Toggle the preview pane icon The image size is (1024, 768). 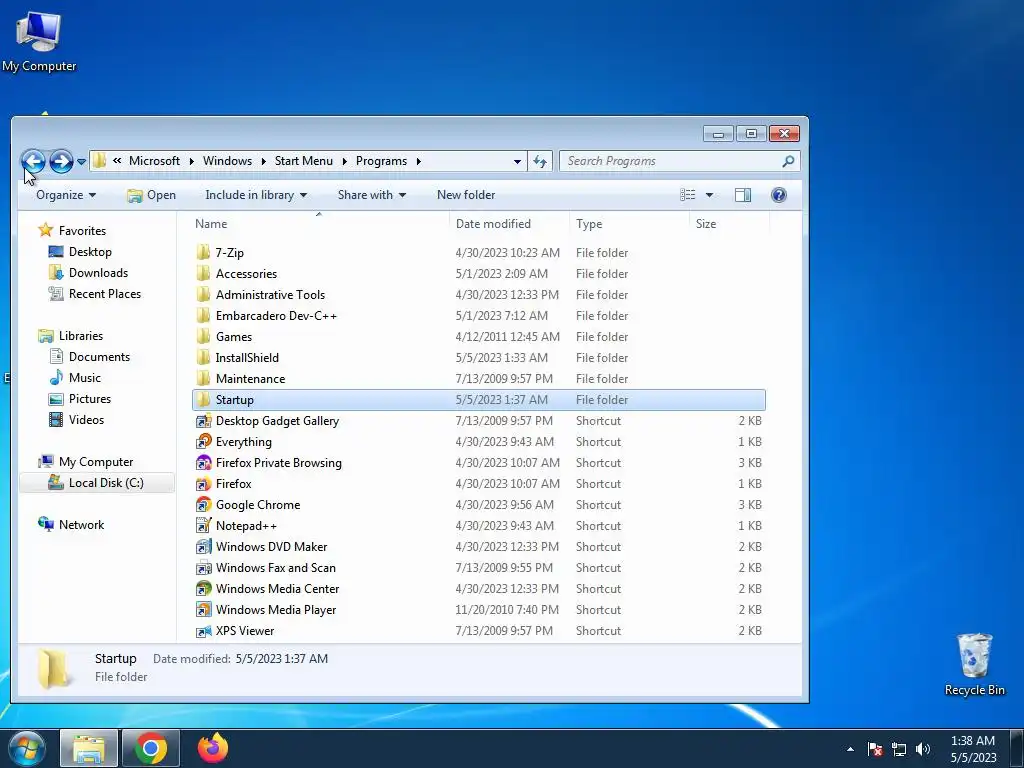click(743, 195)
